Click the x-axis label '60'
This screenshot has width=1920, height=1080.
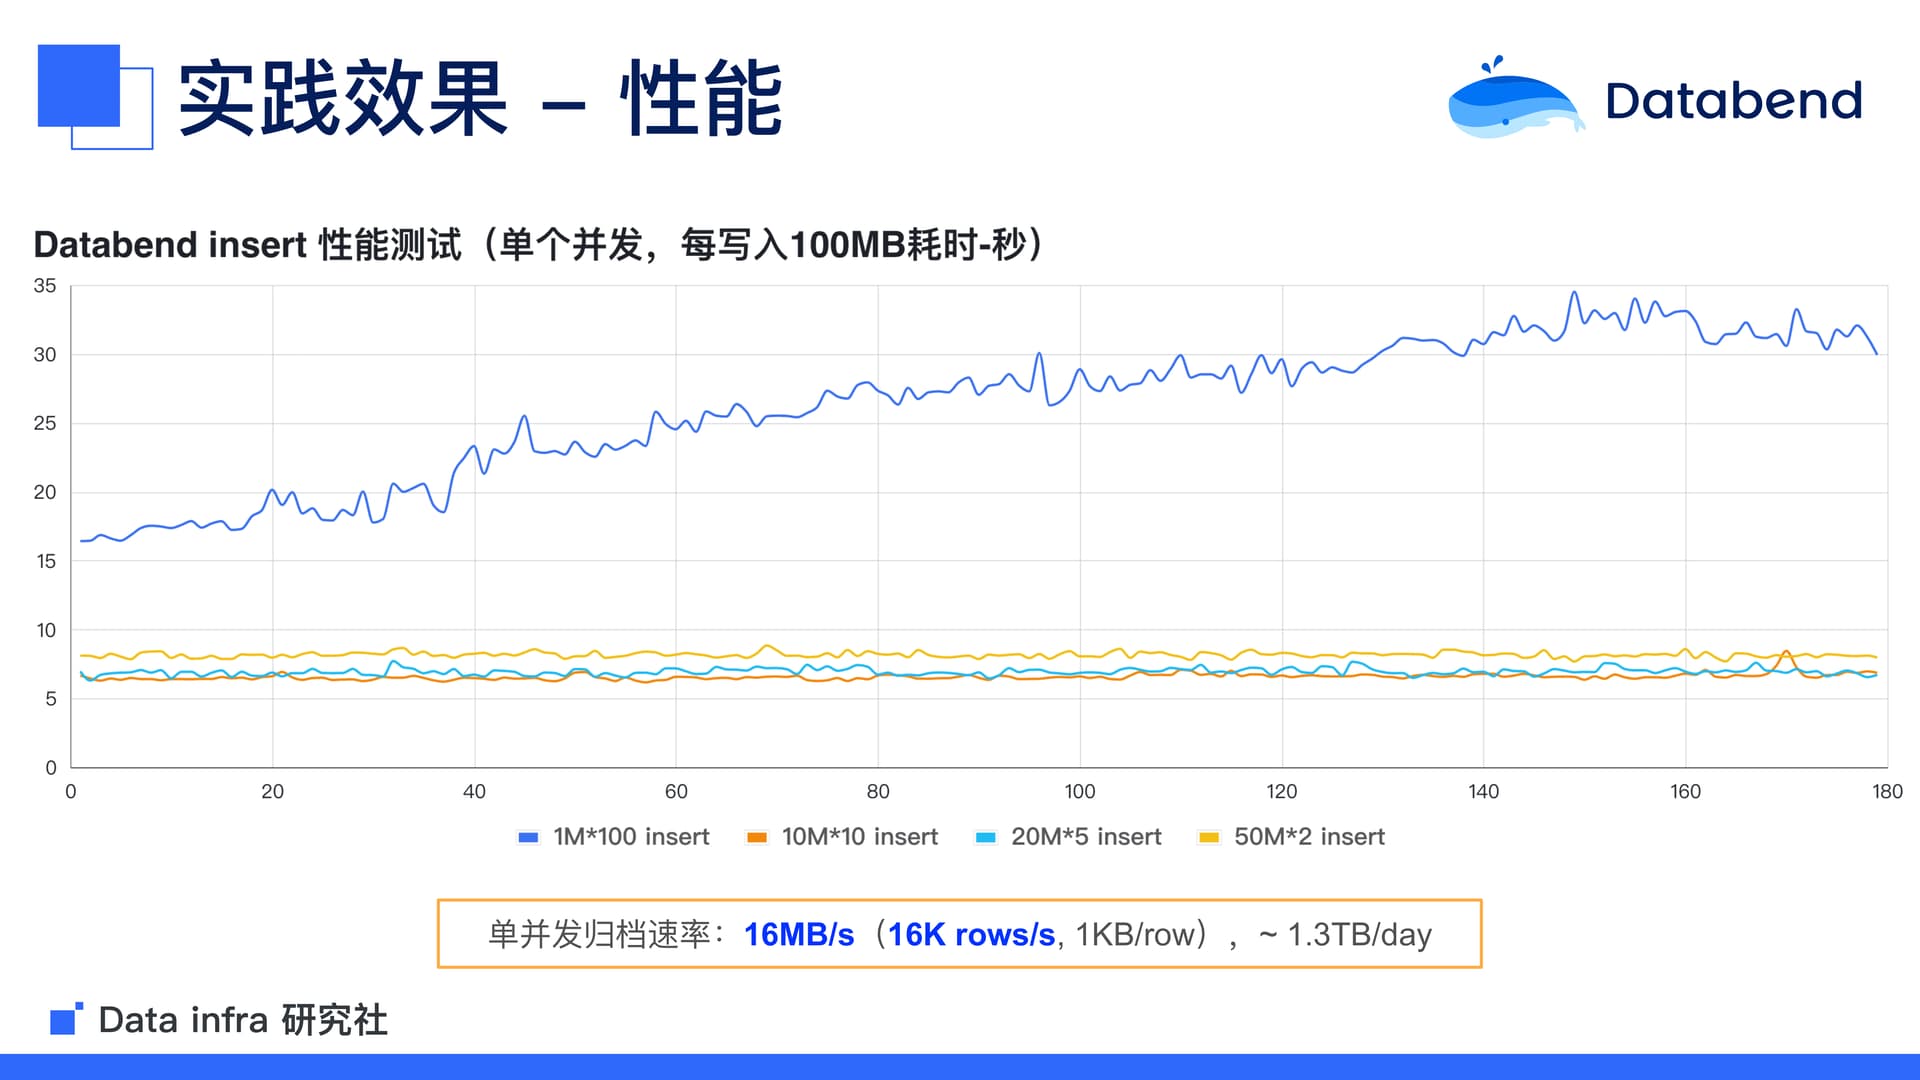tap(676, 792)
